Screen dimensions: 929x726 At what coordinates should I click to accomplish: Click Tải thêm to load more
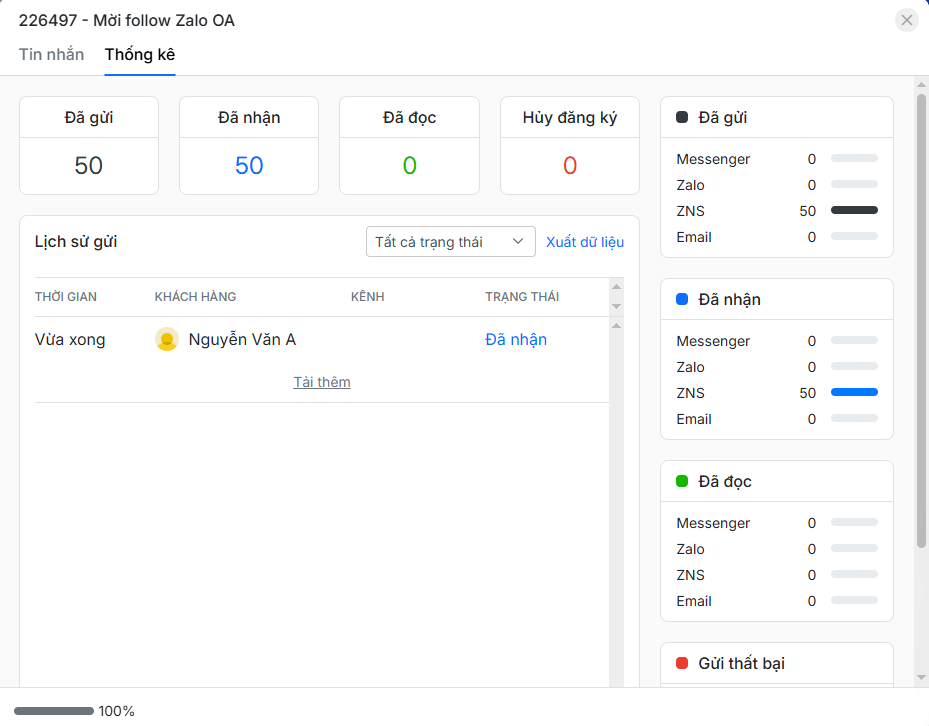tap(321, 382)
